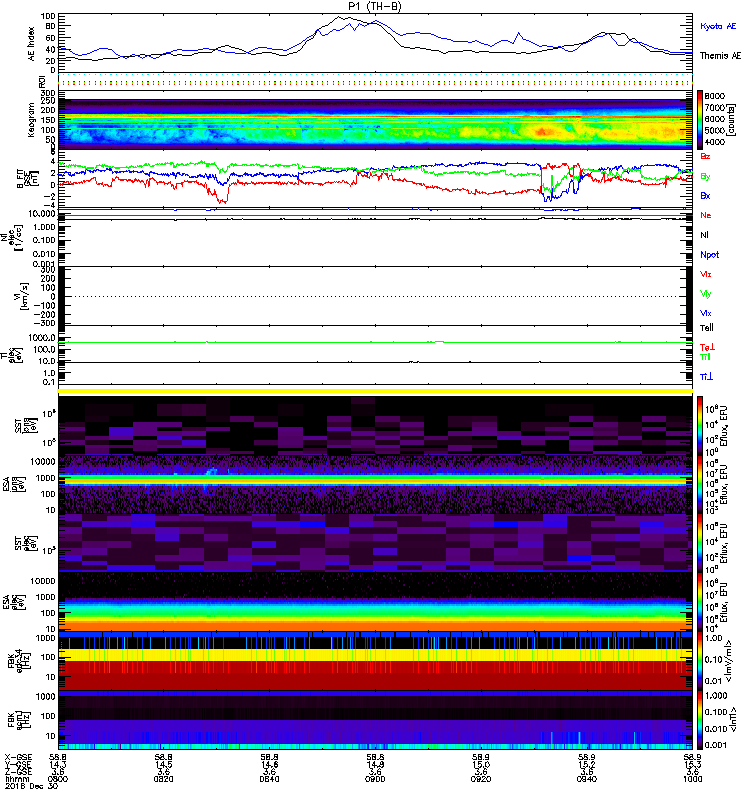Click the yellow horizontal bar above the SST ions panel
Image resolution: width=750 pixels, height=800 pixels.
click(x=375, y=391)
